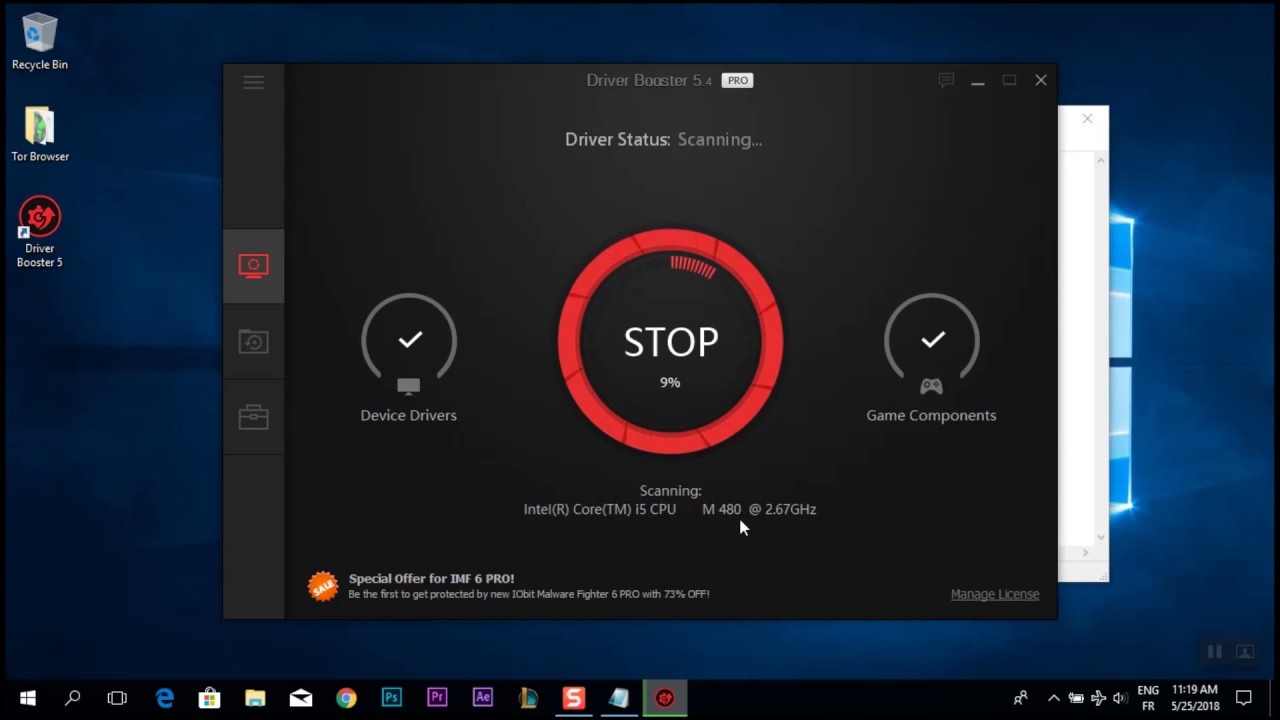
Task: Click the PRO badge in title
Action: click(737, 81)
